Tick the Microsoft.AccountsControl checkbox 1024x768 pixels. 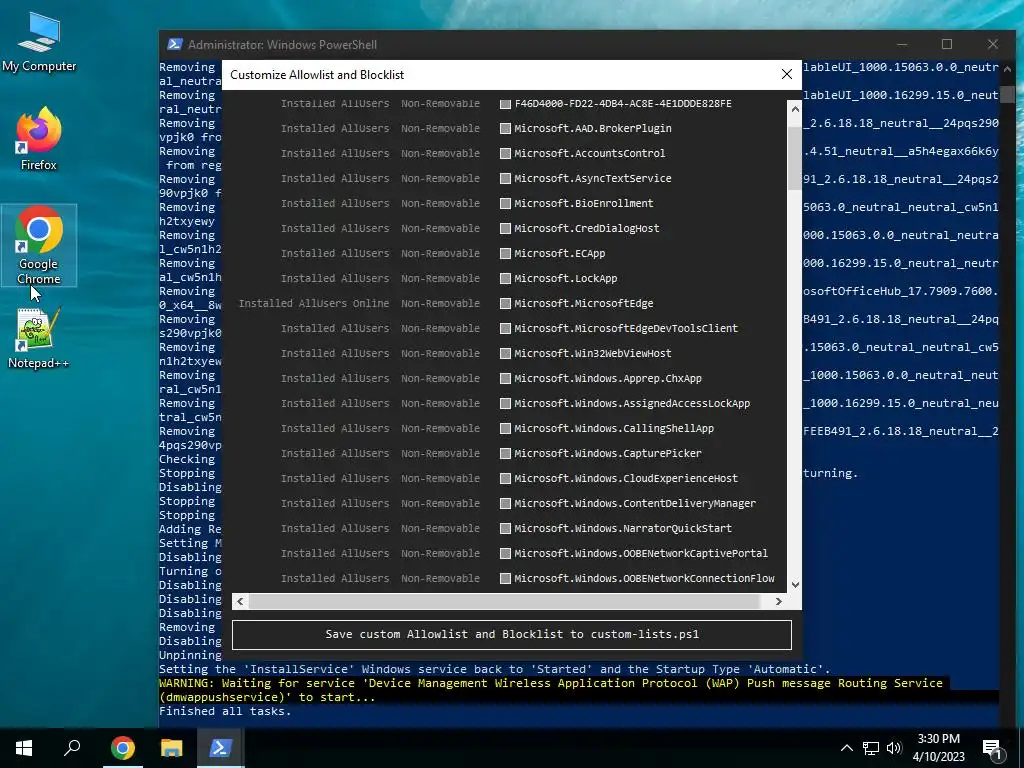coord(505,153)
